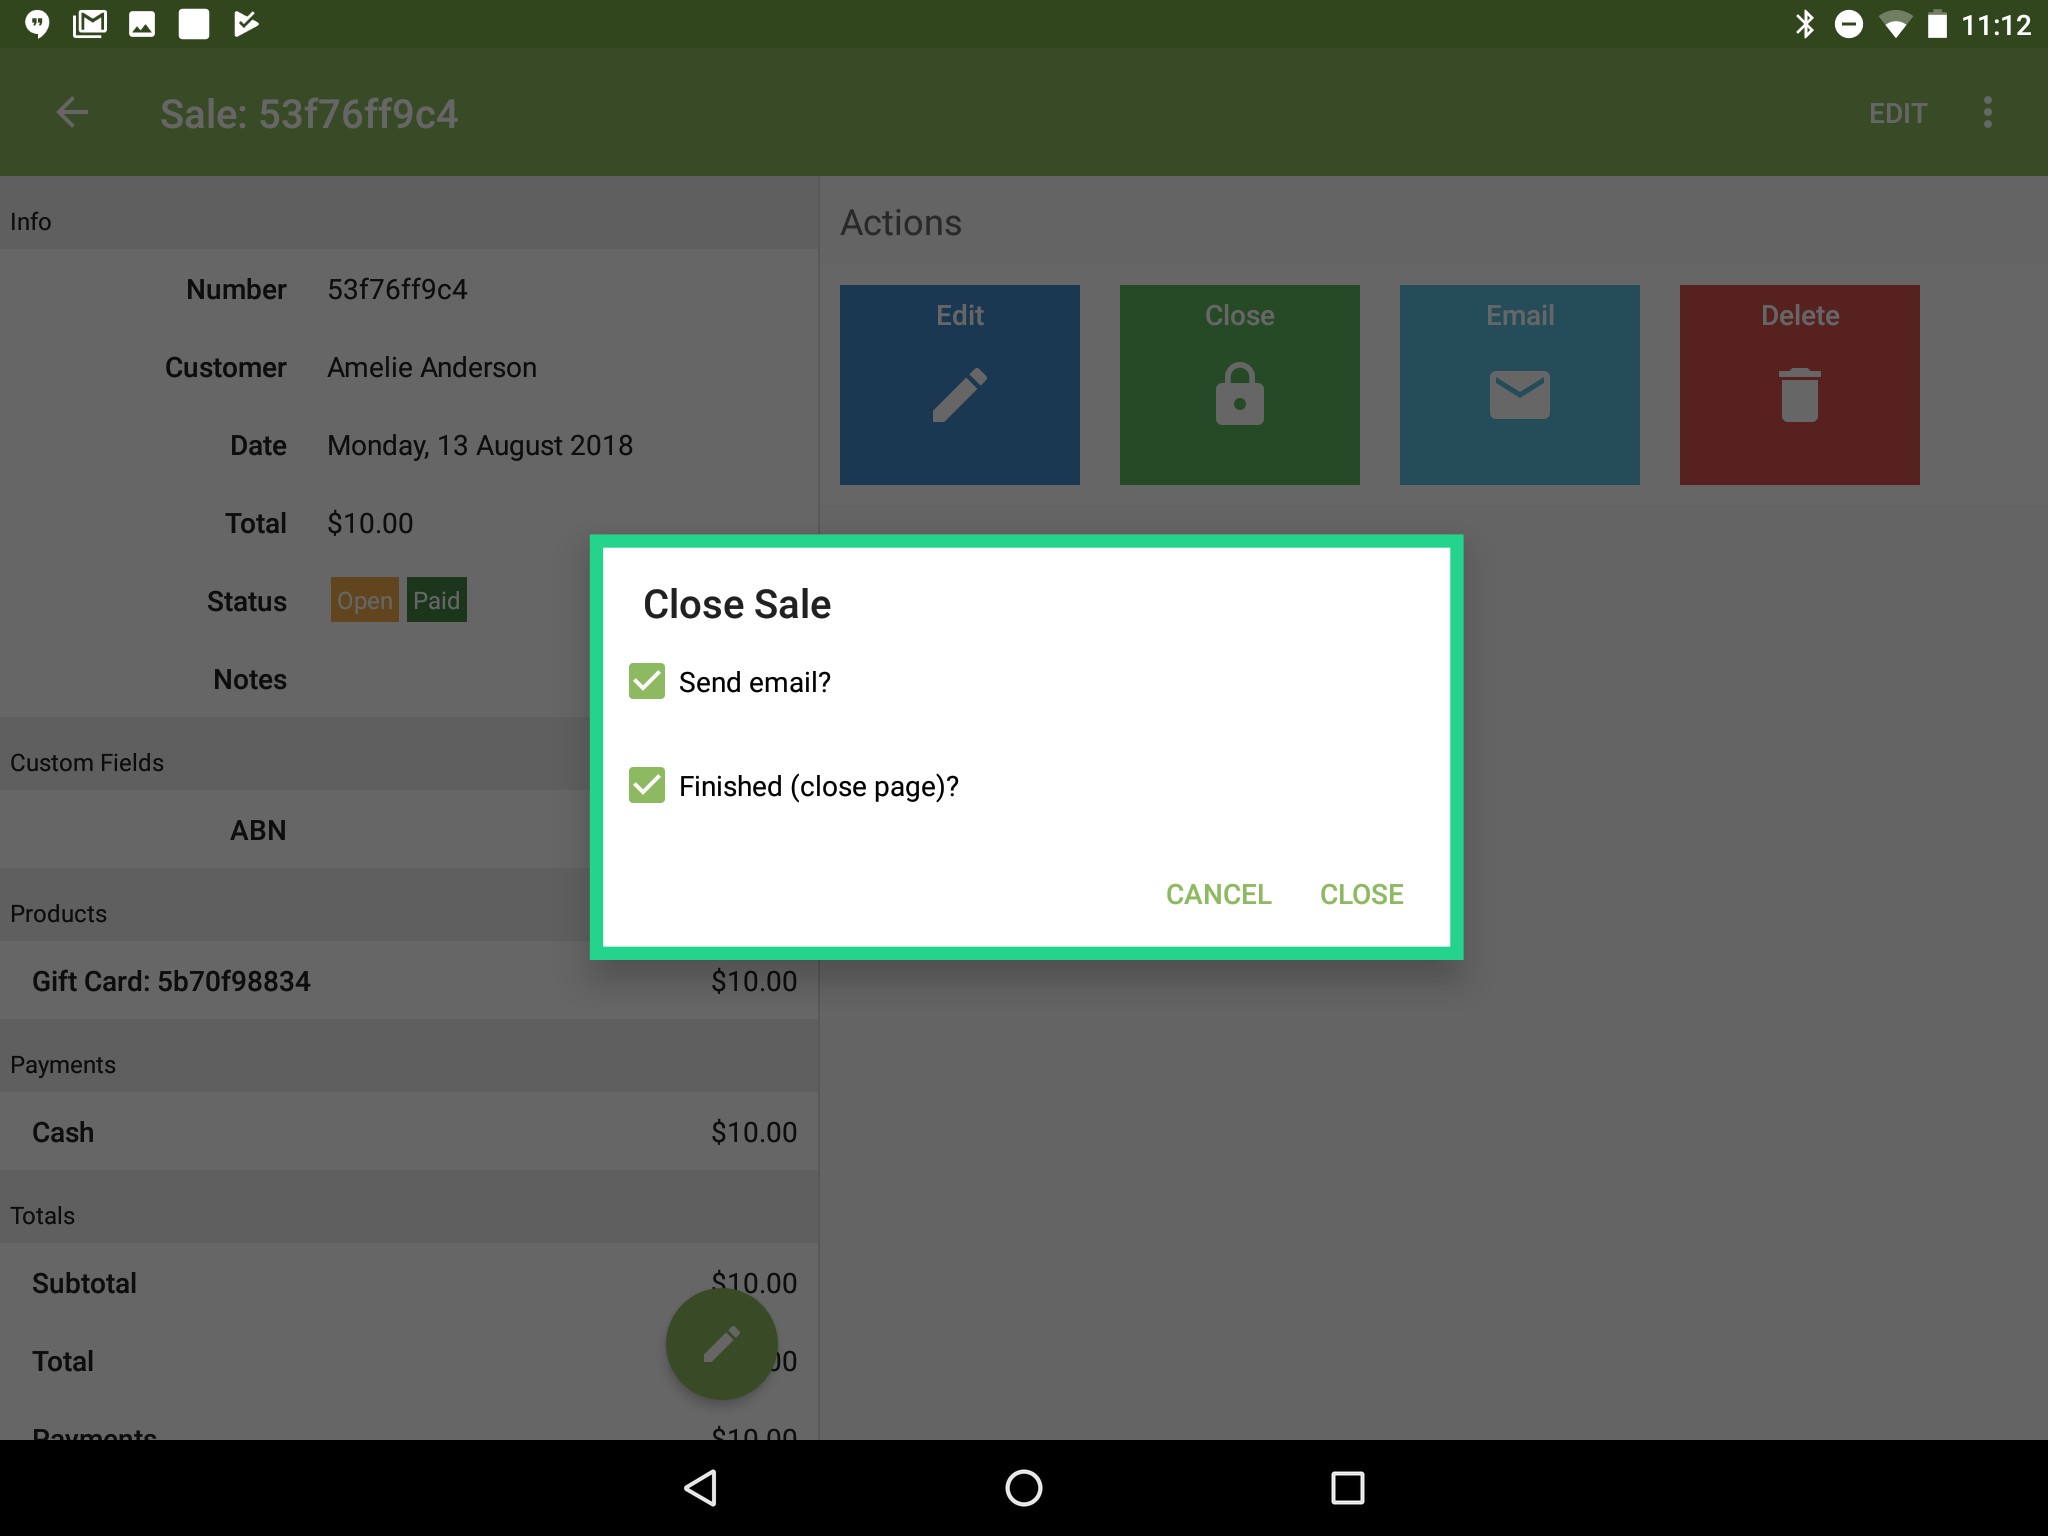Tap the do-not-disturb status icon
The image size is (2048, 1536).
(1849, 24)
